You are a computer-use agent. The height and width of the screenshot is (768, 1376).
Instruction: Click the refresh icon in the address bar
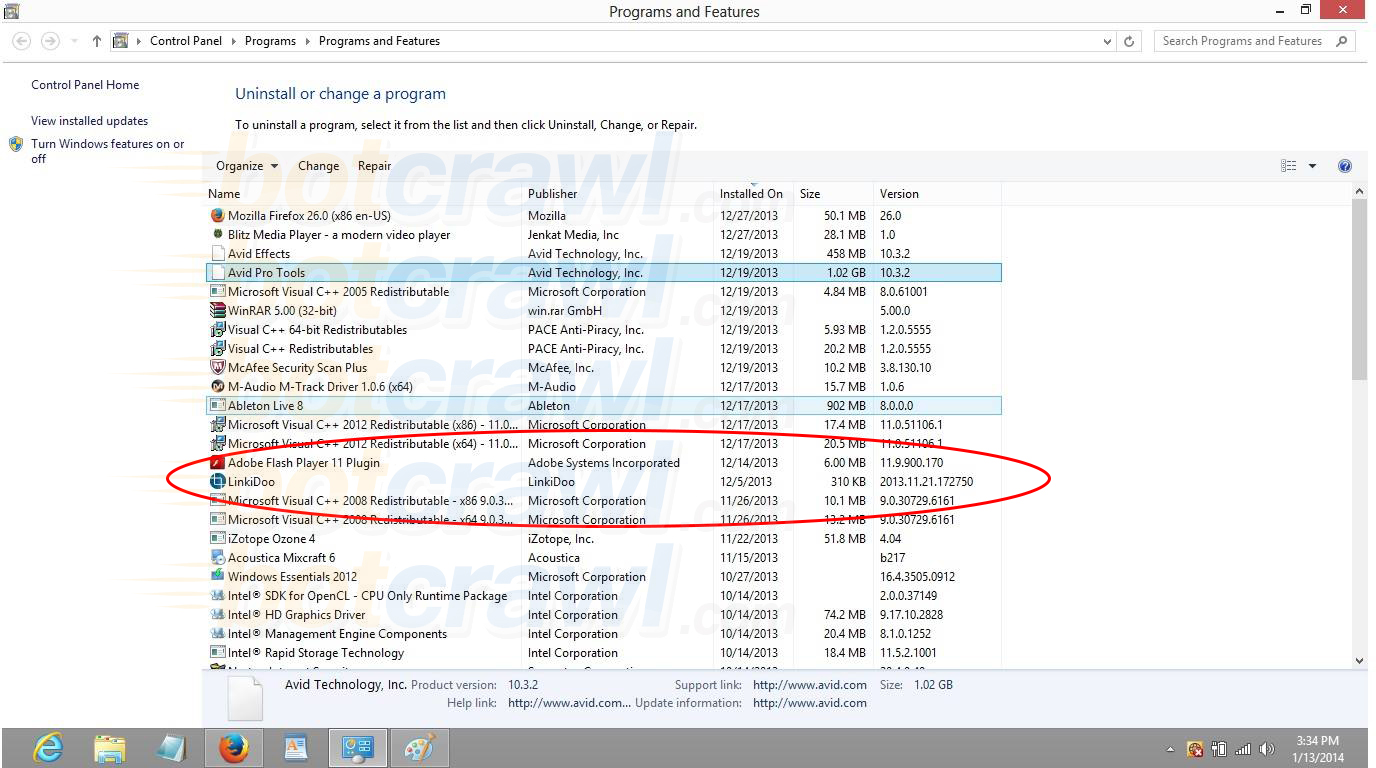[x=1130, y=41]
